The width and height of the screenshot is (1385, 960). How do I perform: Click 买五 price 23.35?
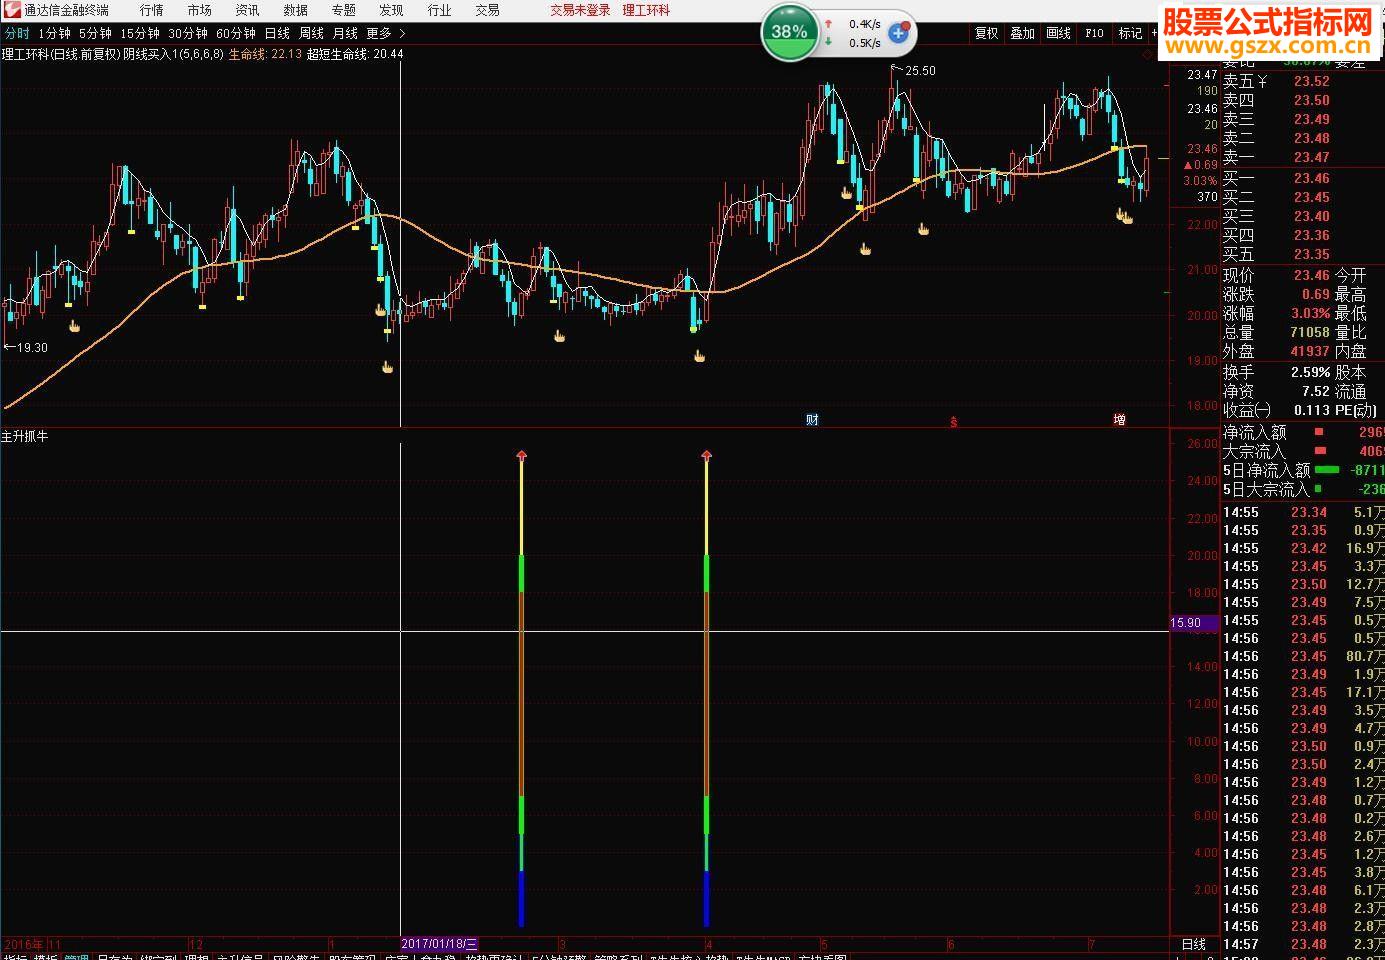tap(1311, 254)
